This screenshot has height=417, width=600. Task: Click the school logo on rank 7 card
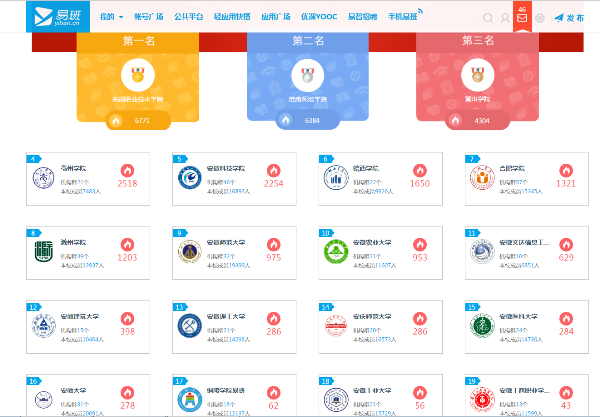482,178
